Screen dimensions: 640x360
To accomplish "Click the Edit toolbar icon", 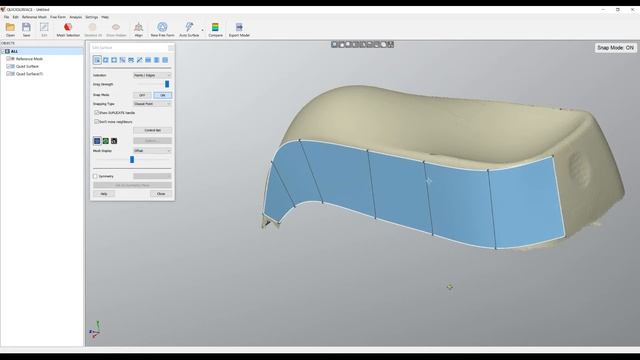I will point(44,27).
